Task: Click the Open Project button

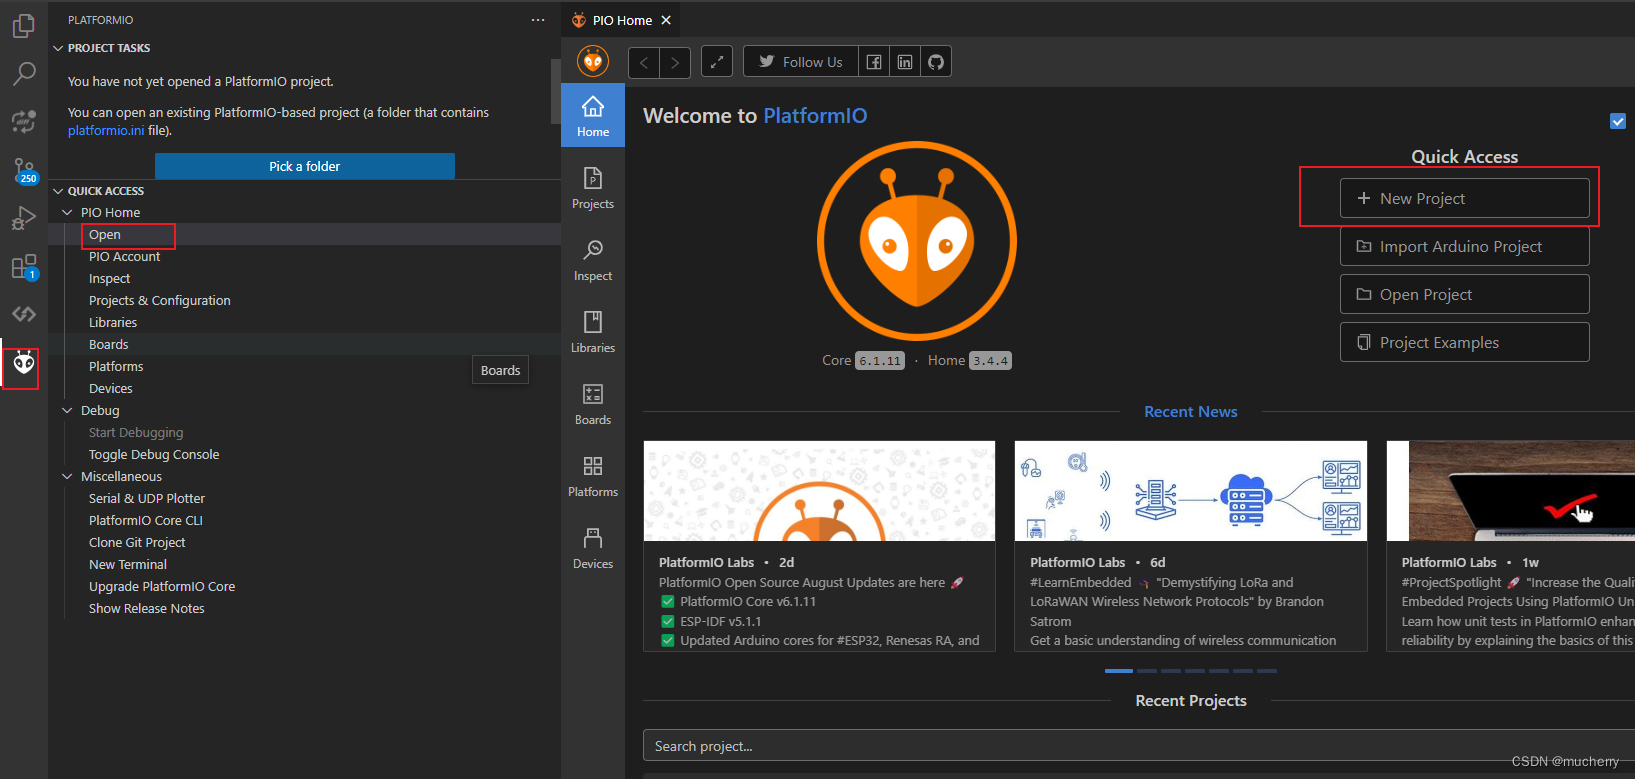Action: click(1464, 294)
